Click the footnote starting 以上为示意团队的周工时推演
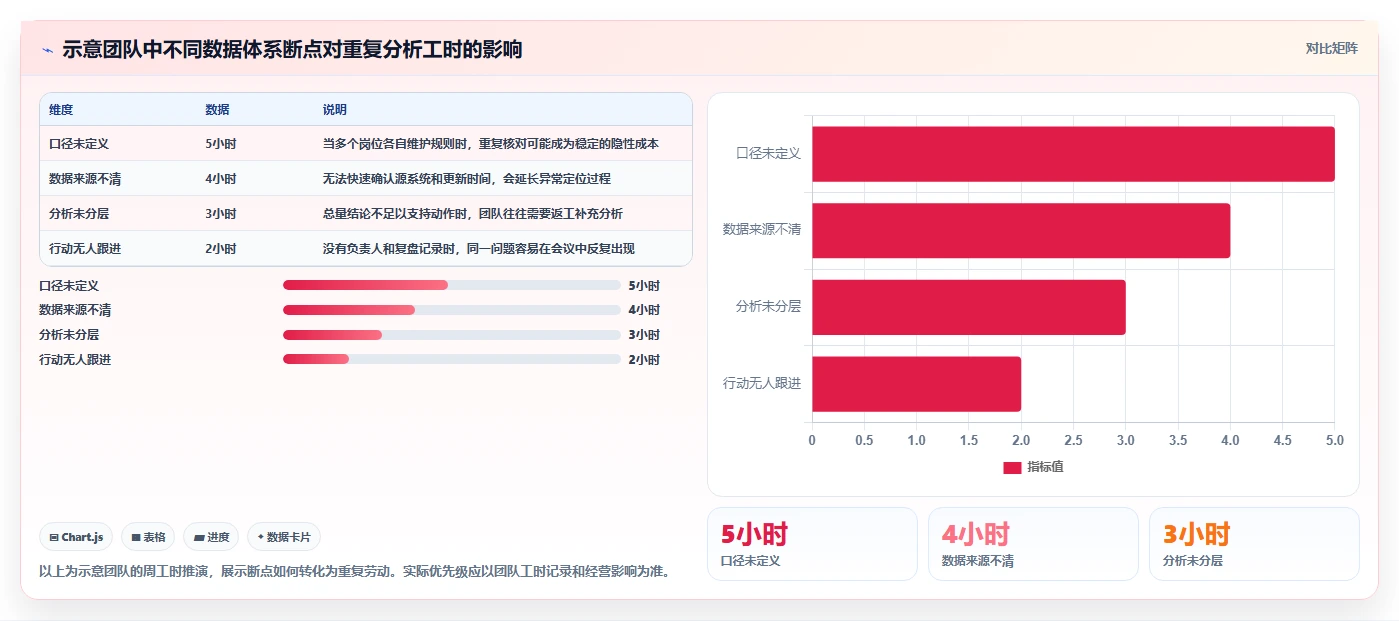Image resolution: width=1399 pixels, height=621 pixels. [x=354, y=572]
